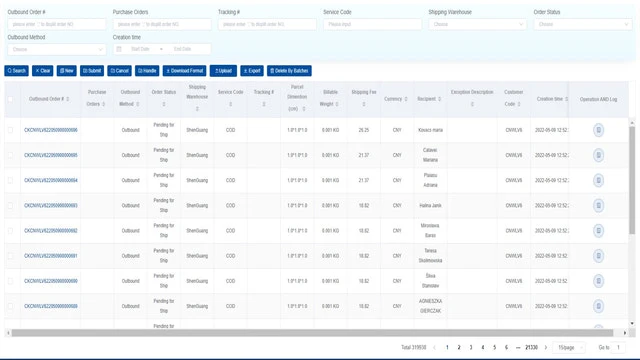Image resolution: width=640 pixels, height=360 pixels.
Task: Open the operation log for Kovacs maria
Action: tap(598, 130)
